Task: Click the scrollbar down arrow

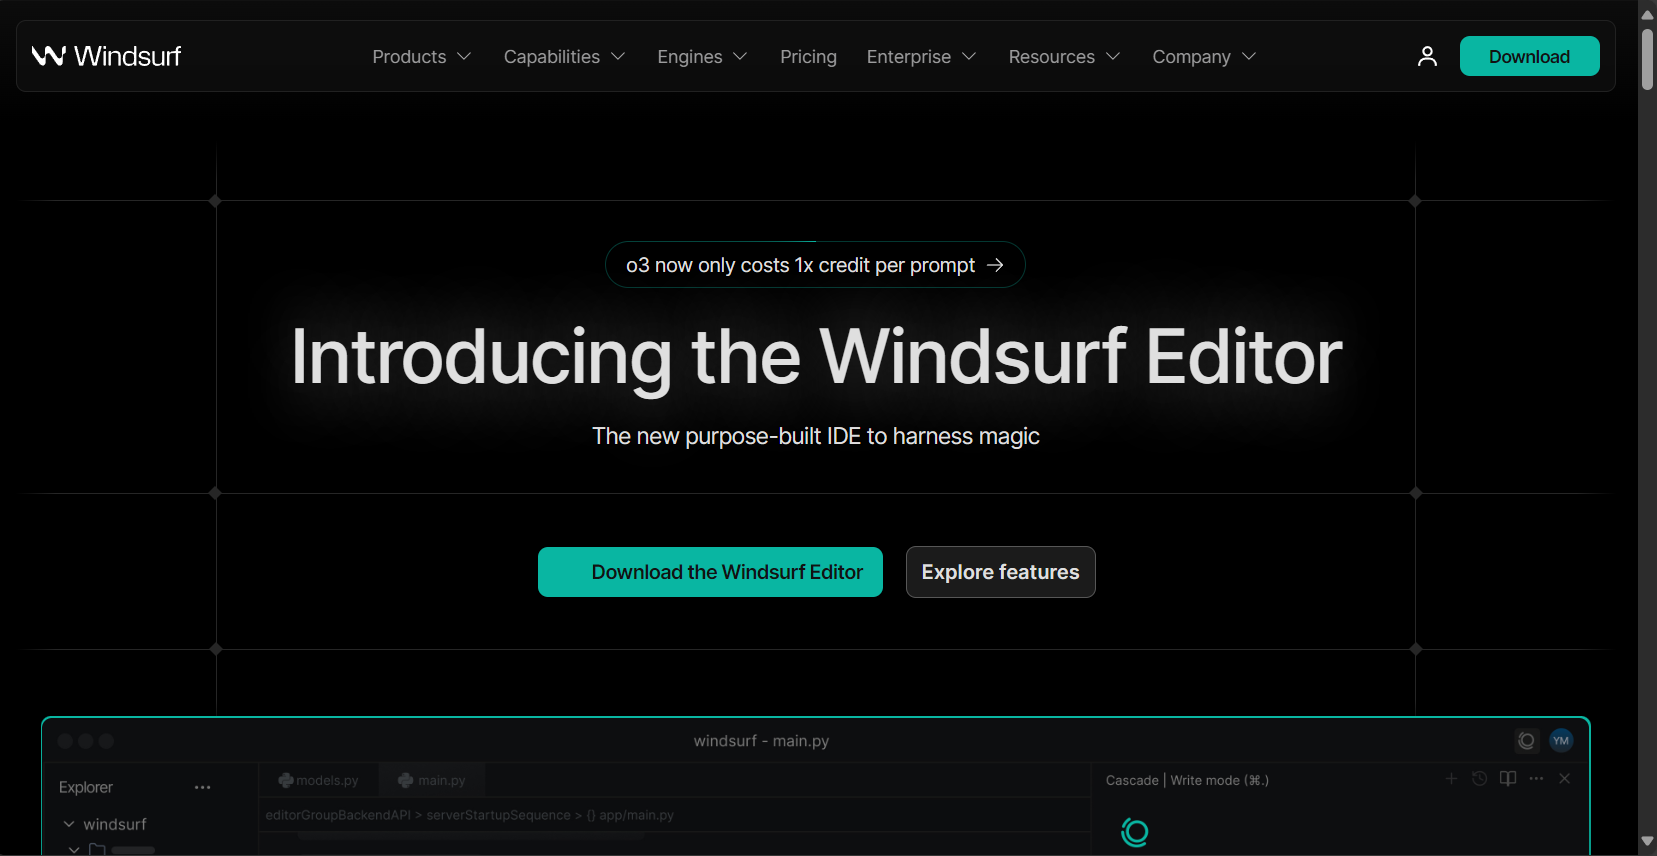Action: tap(1647, 842)
